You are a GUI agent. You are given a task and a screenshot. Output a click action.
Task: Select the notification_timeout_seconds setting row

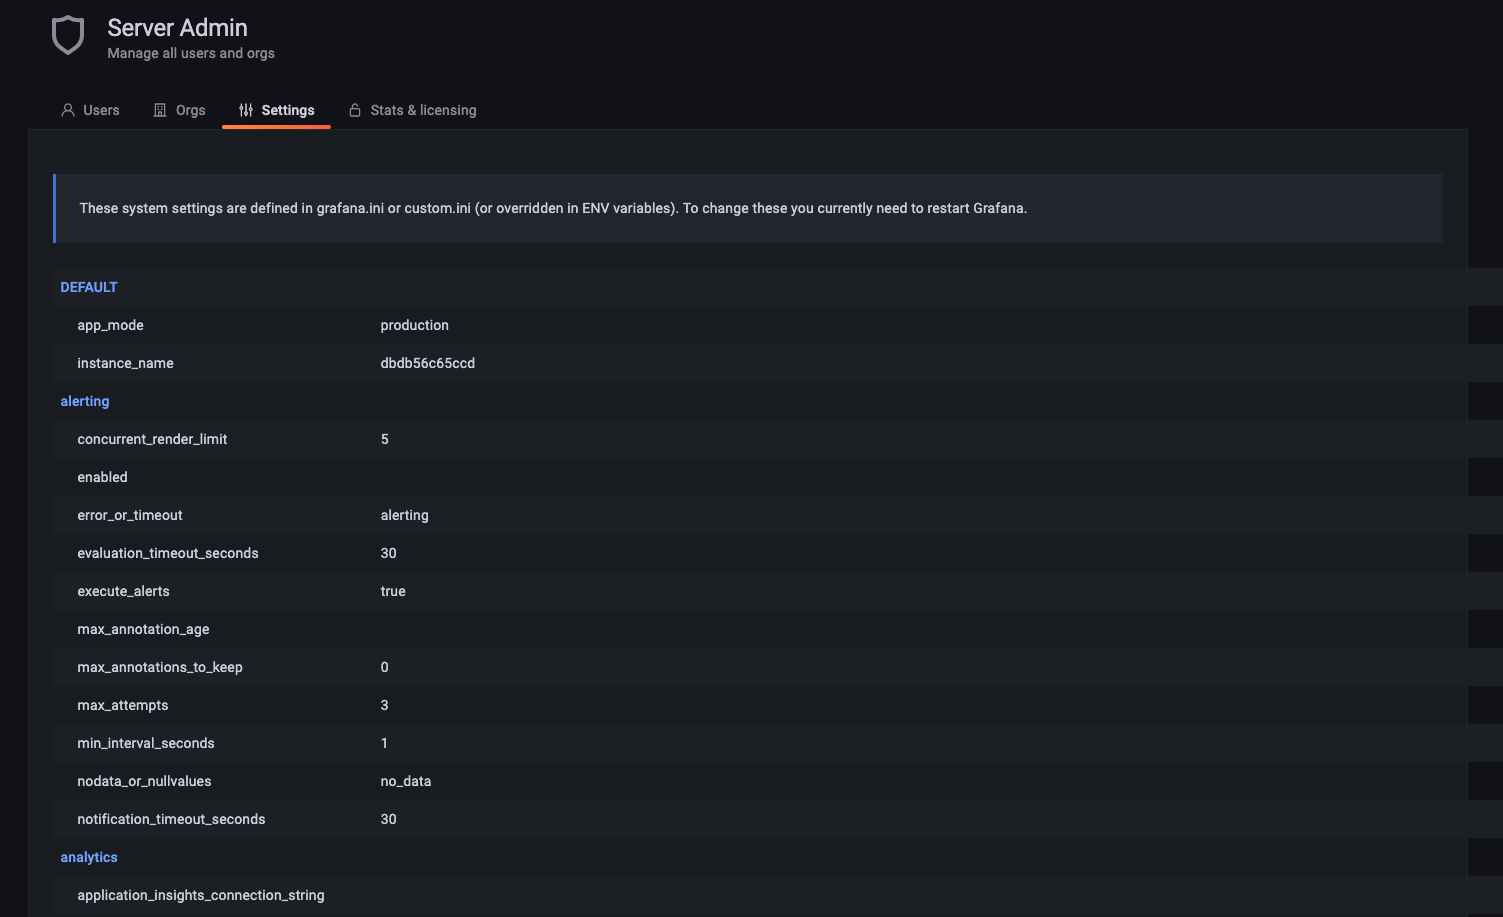[x=171, y=819]
